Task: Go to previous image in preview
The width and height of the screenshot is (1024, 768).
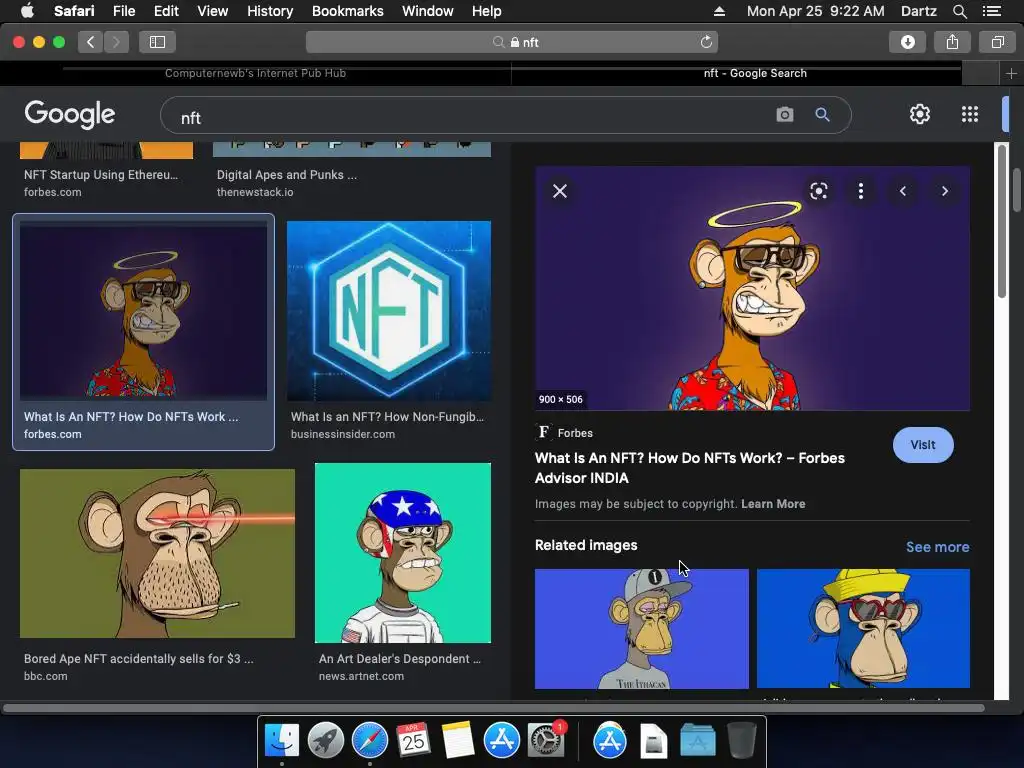Action: click(903, 191)
